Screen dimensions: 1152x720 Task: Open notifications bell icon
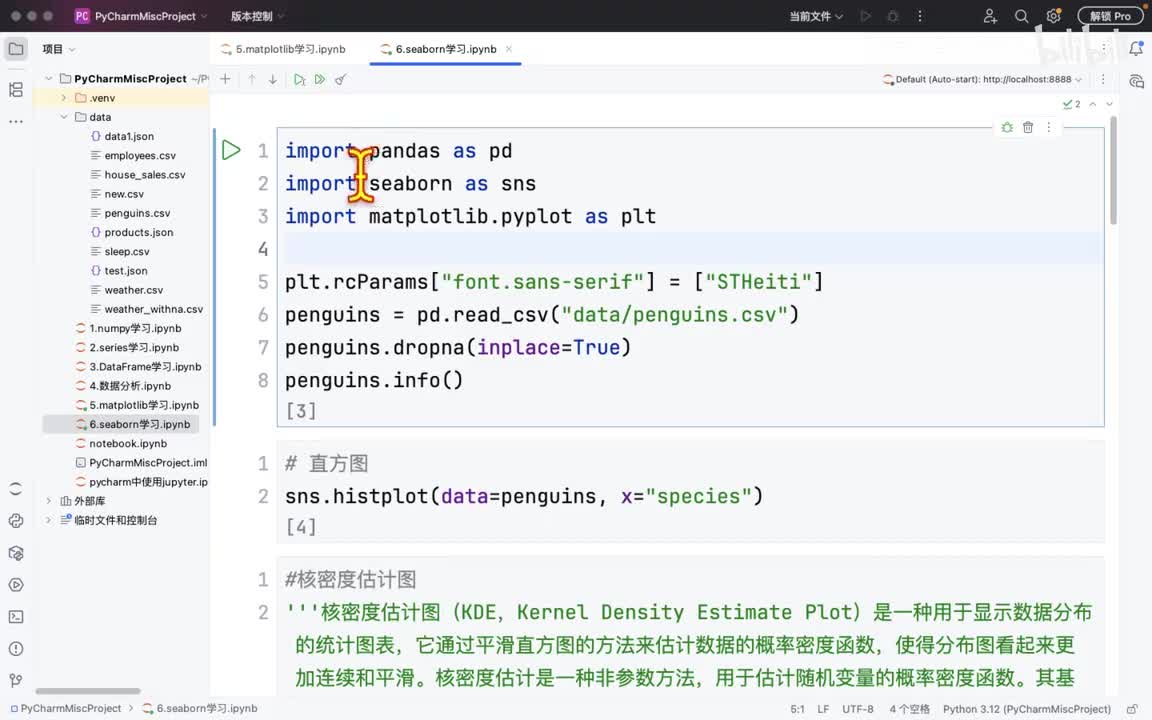pos(1136,48)
